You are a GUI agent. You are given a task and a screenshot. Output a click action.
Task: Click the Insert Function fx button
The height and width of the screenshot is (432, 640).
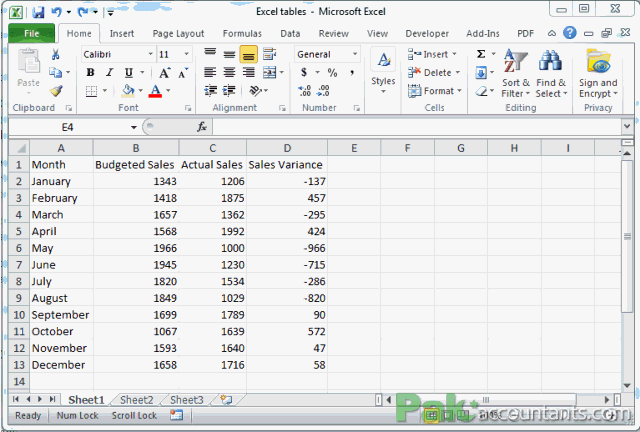[202, 127]
